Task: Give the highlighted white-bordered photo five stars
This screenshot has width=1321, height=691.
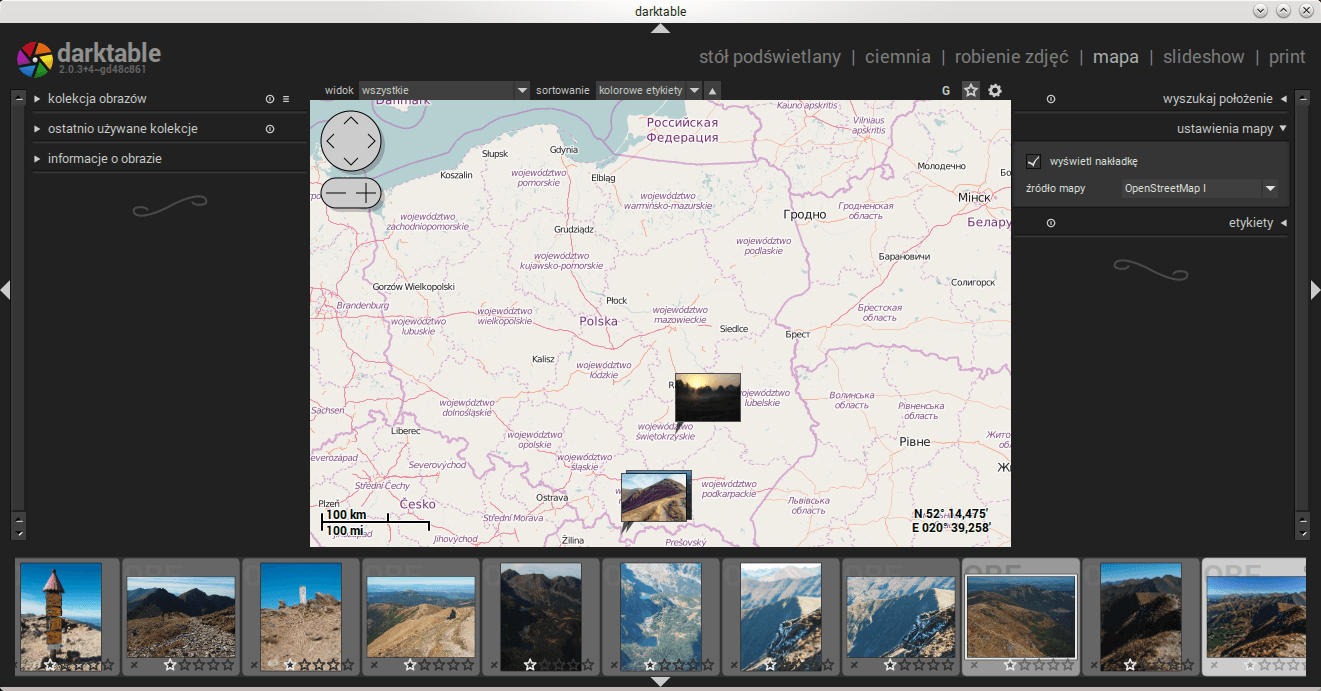Action: pyautogui.click(x=1068, y=665)
